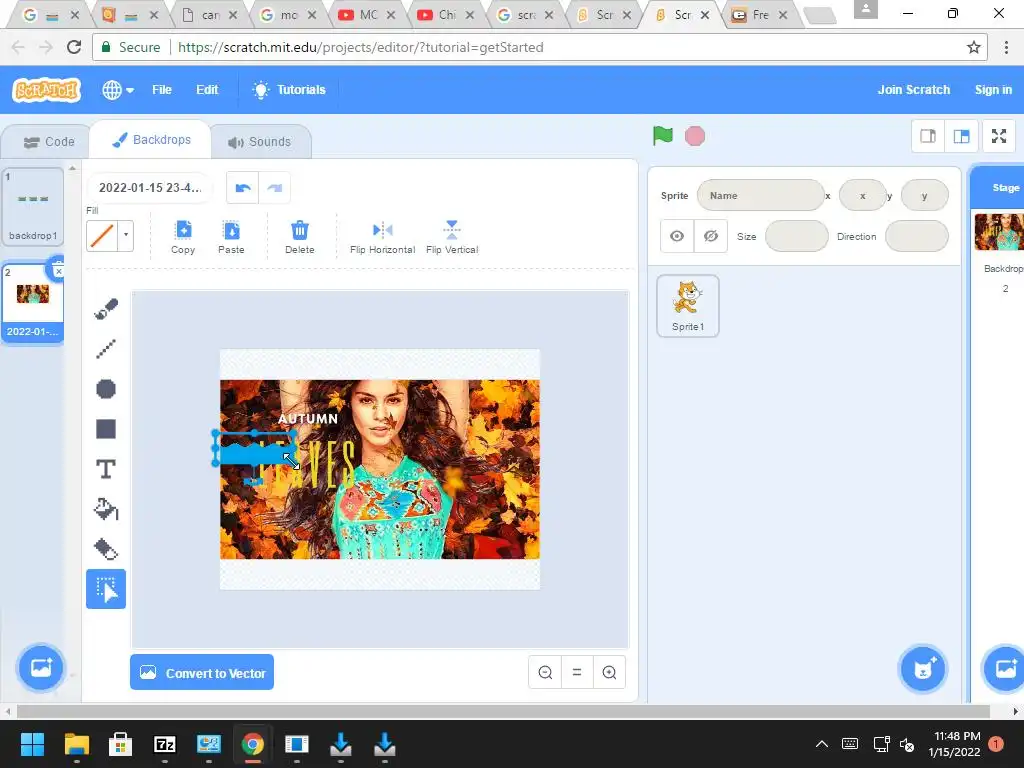Screen dimensions: 1024x768
Task: Paste the copied selection
Action: pos(231,237)
